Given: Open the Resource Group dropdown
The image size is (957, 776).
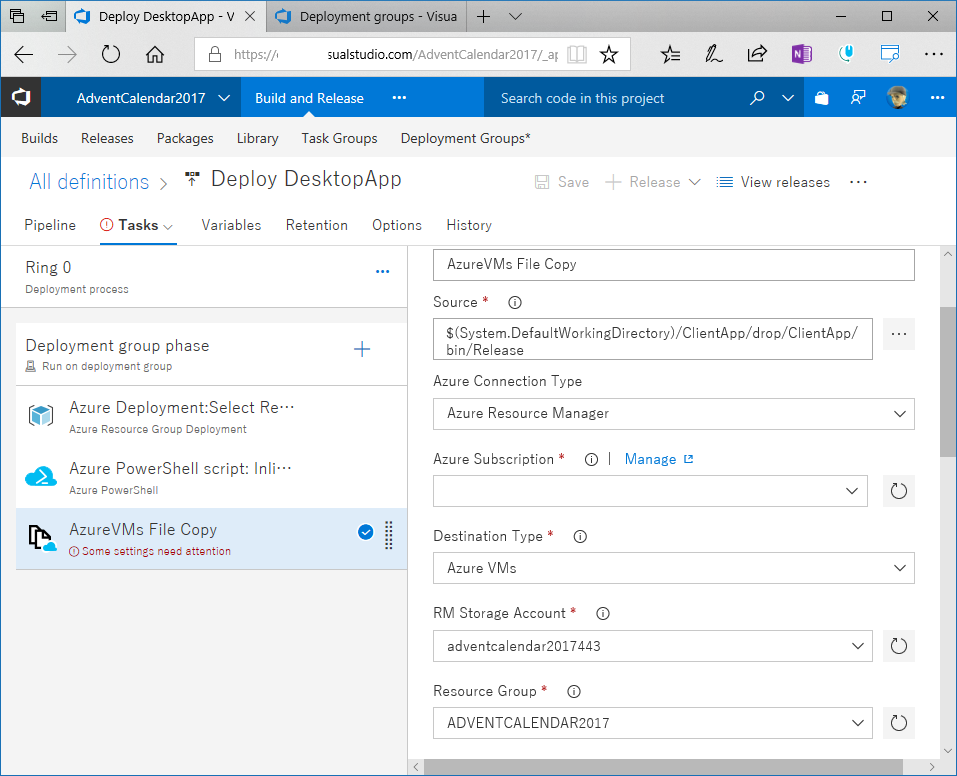Looking at the screenshot, I should [652, 723].
